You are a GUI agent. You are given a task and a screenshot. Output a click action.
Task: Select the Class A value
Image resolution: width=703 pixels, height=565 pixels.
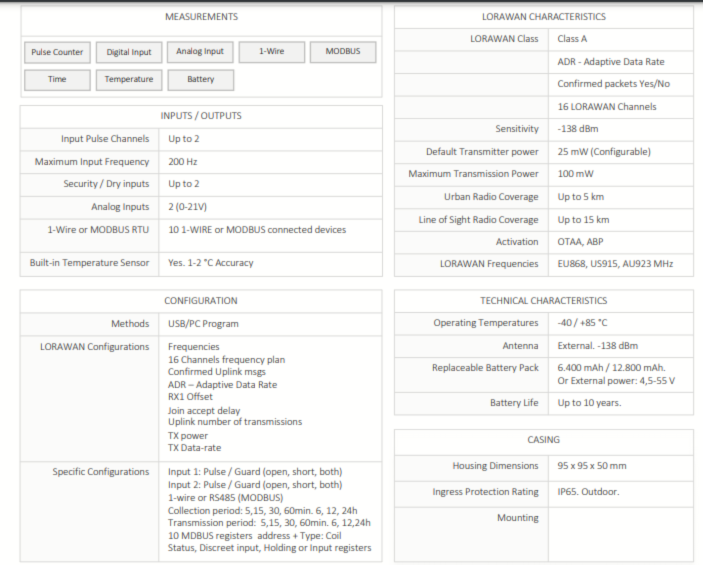[x=572, y=39]
